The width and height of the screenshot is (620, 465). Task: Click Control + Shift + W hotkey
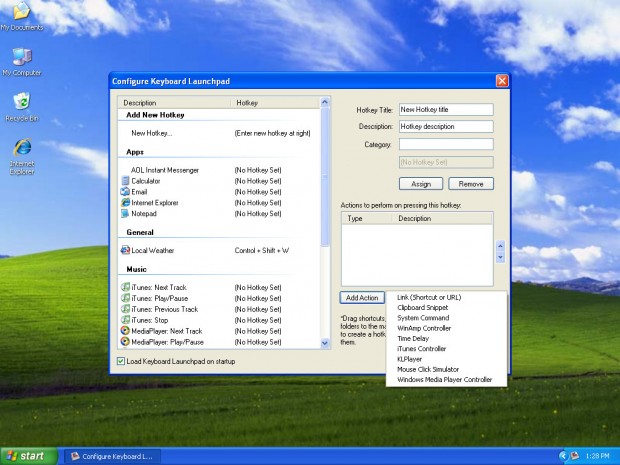click(262, 250)
